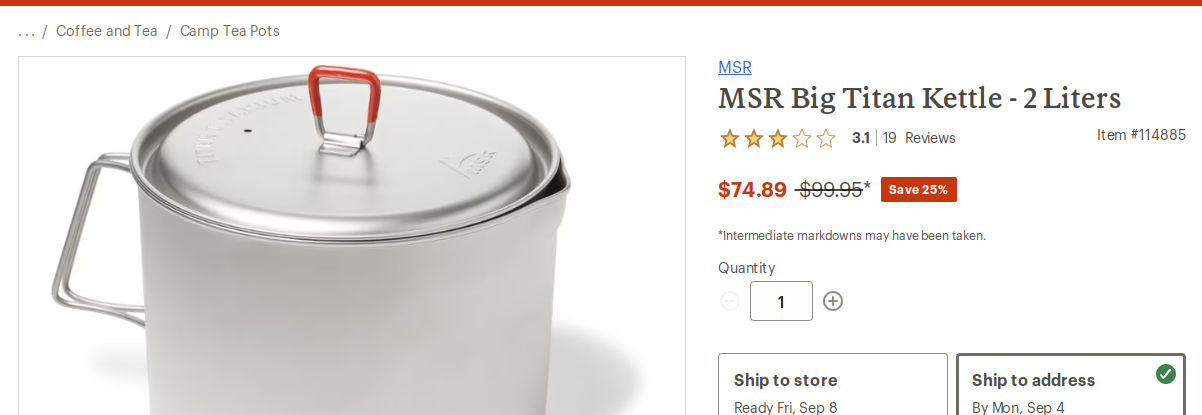Click the minus icon to decrease quantity
Viewport: 1202px width, 415px height.
[x=730, y=301]
